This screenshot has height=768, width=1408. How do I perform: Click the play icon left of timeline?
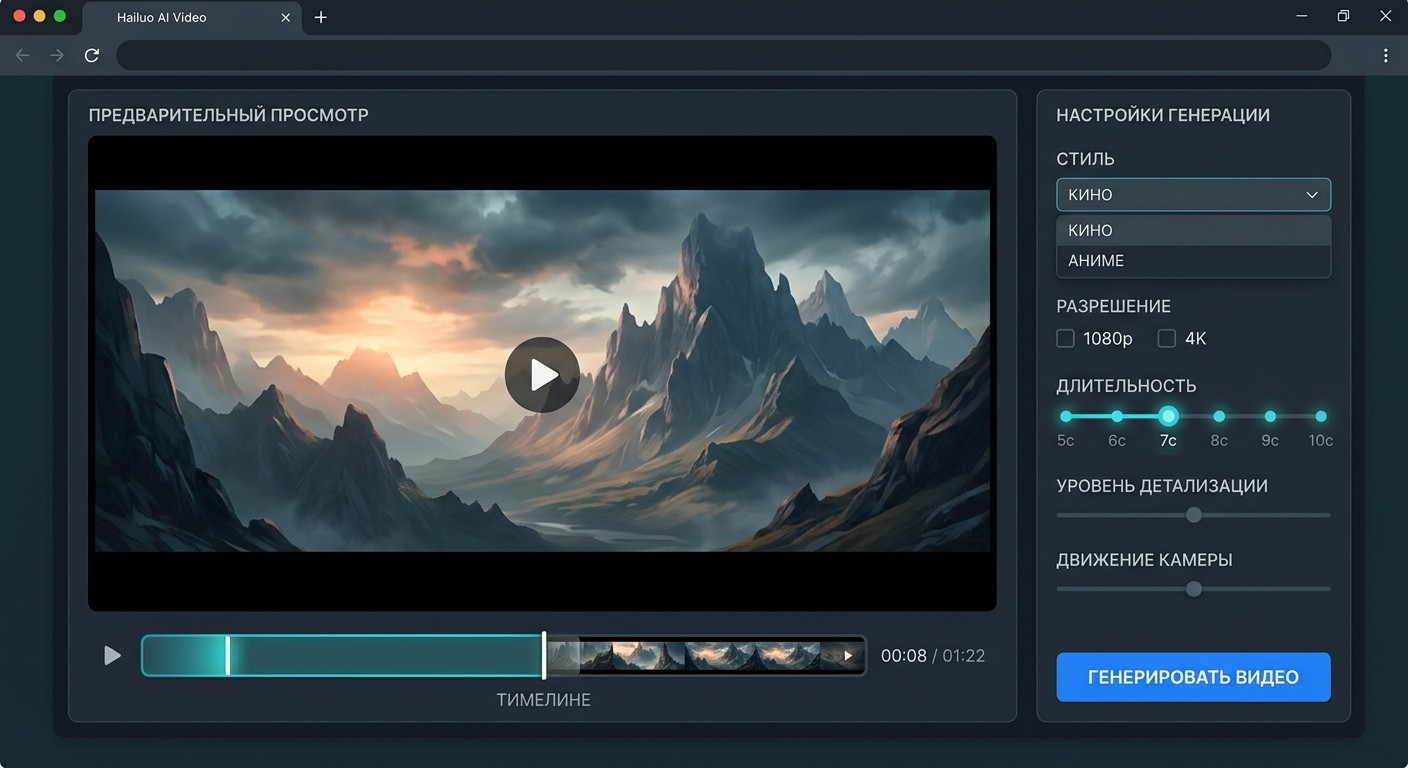[x=113, y=655]
